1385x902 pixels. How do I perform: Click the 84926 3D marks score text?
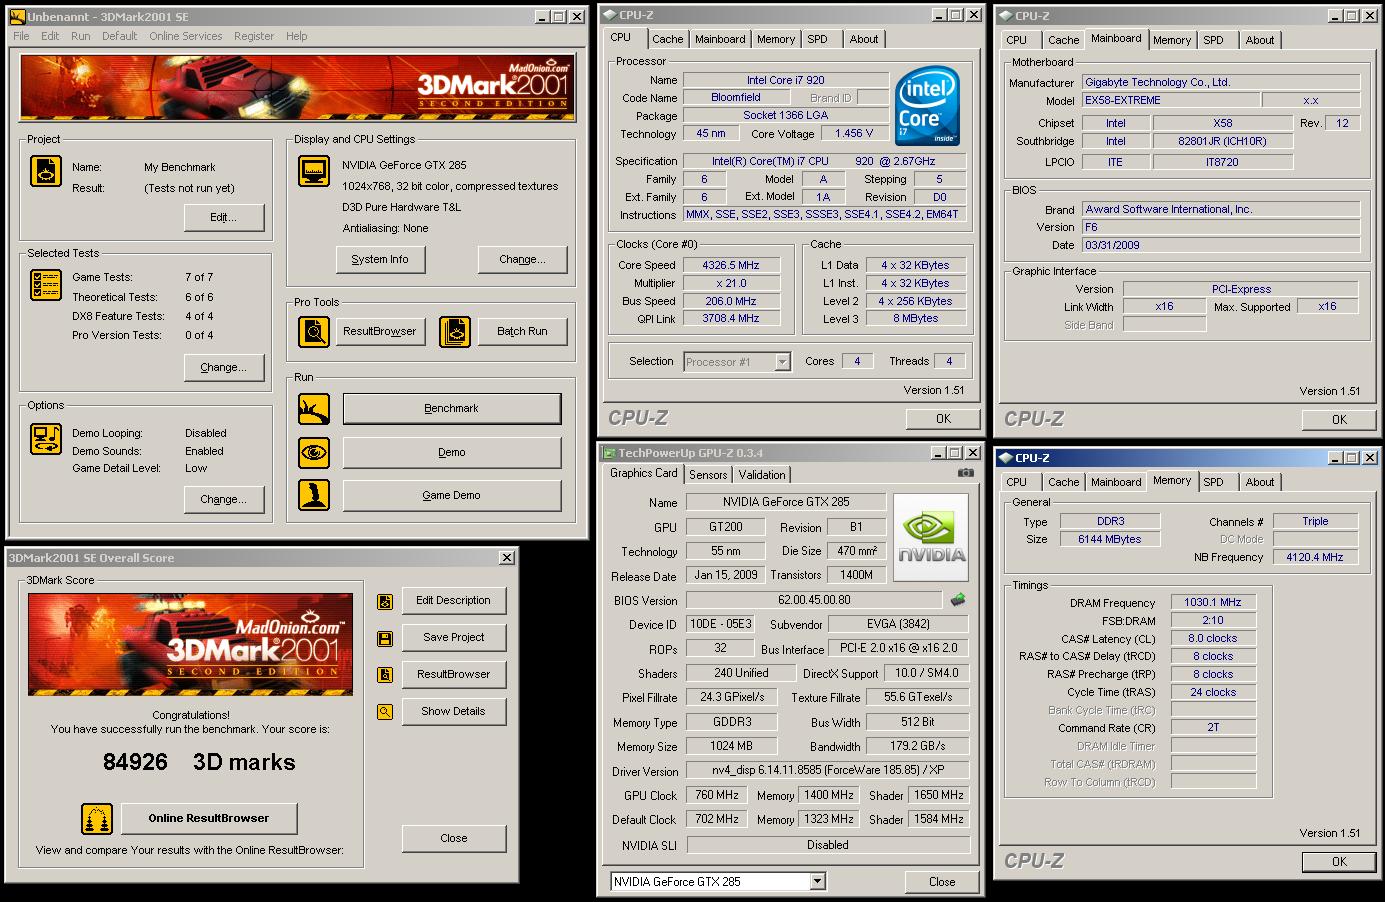[x=199, y=762]
